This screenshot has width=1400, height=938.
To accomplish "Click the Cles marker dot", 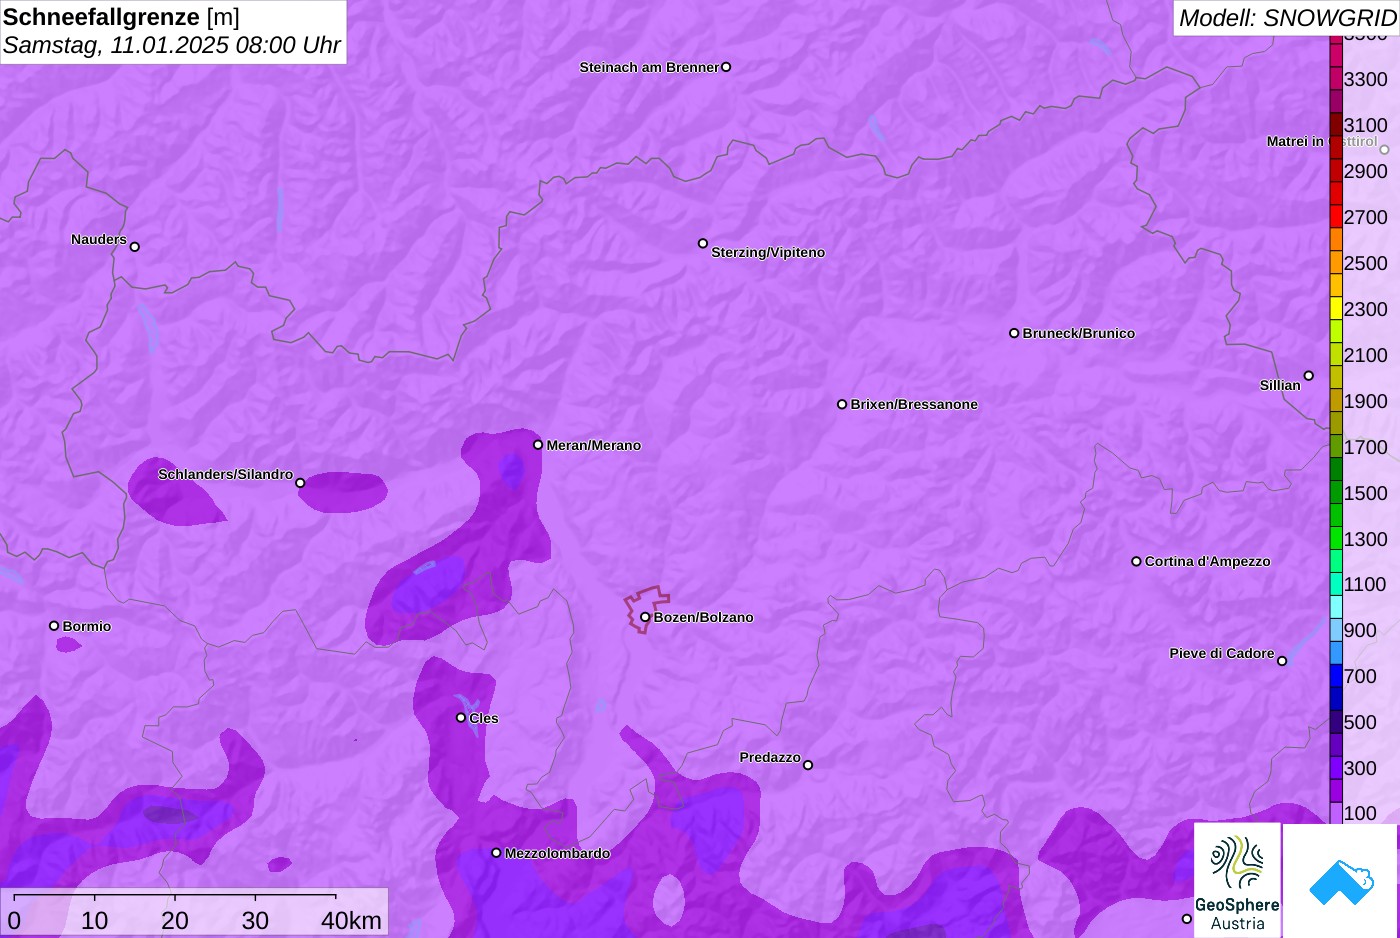I will coord(461,718).
